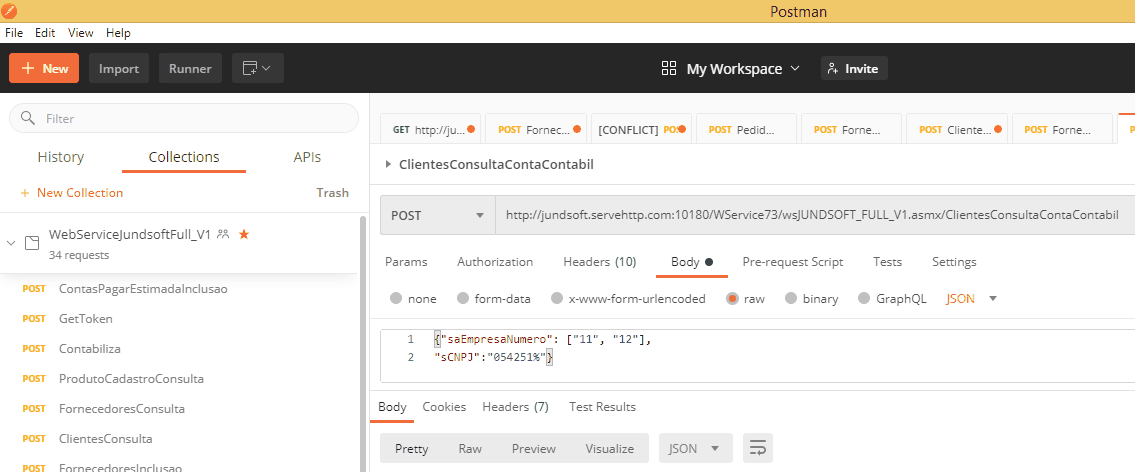This screenshot has width=1135, height=472.
Task: Open the ProdutoCadastroConsulta request
Action: [x=131, y=379]
